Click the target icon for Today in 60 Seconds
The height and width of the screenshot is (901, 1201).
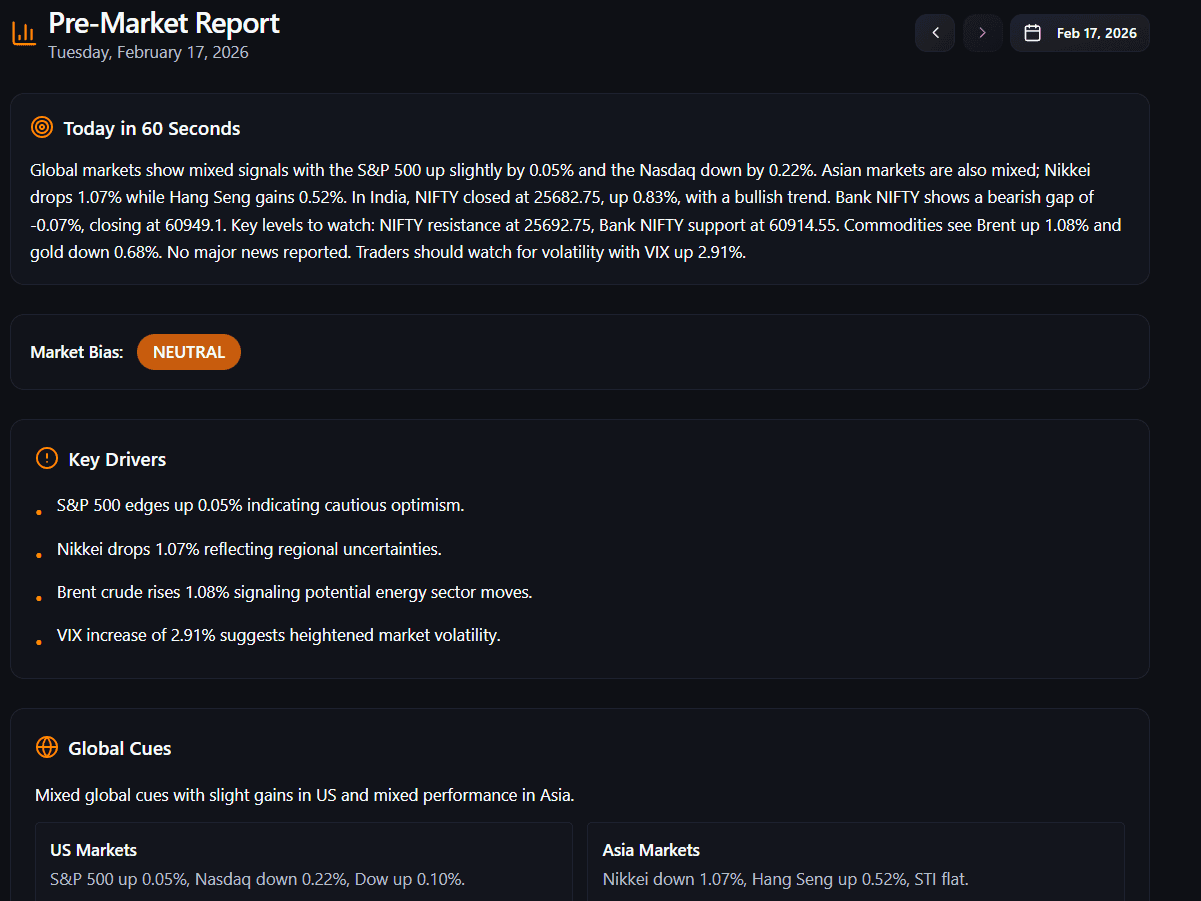(x=42, y=127)
